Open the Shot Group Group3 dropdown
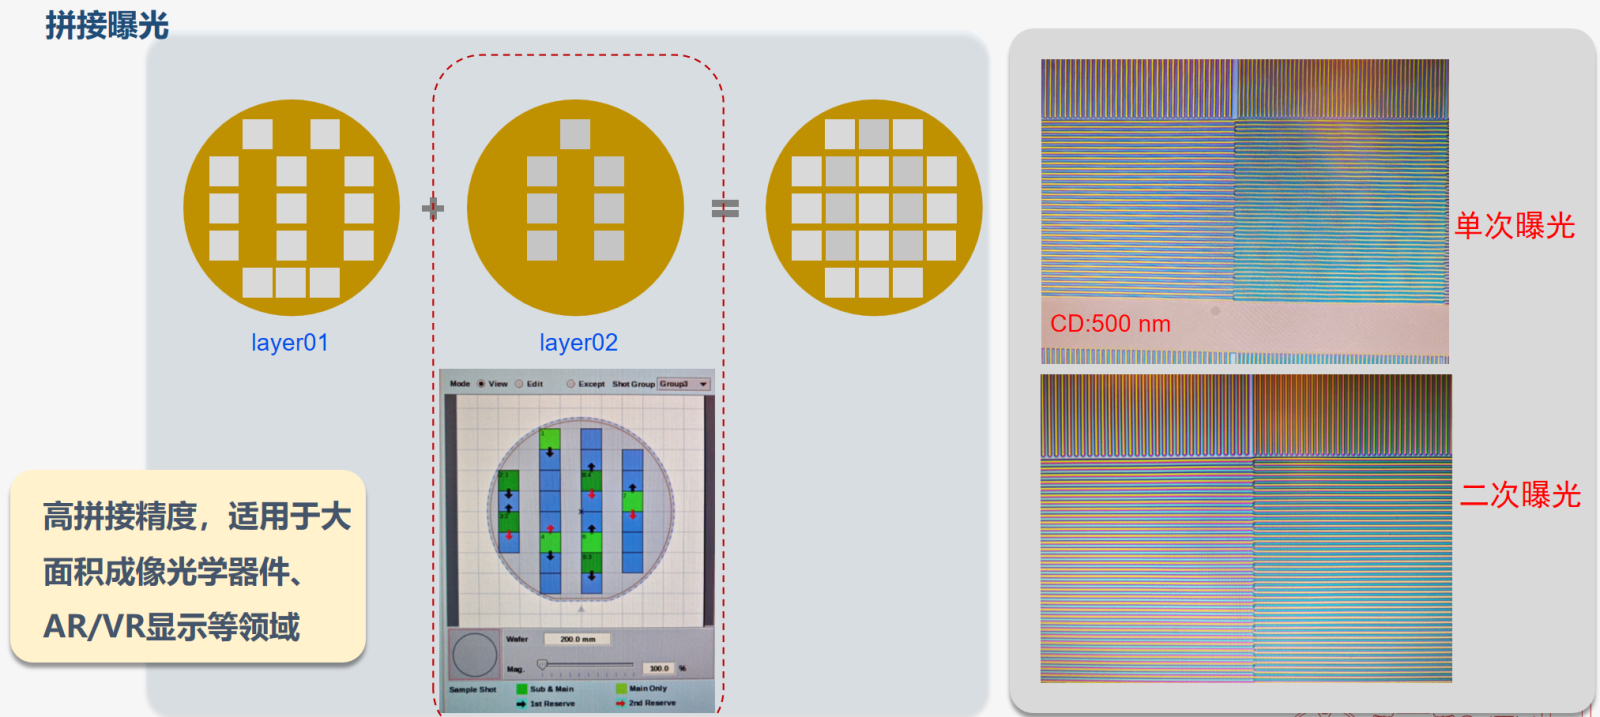The width and height of the screenshot is (1600, 717). [x=684, y=384]
